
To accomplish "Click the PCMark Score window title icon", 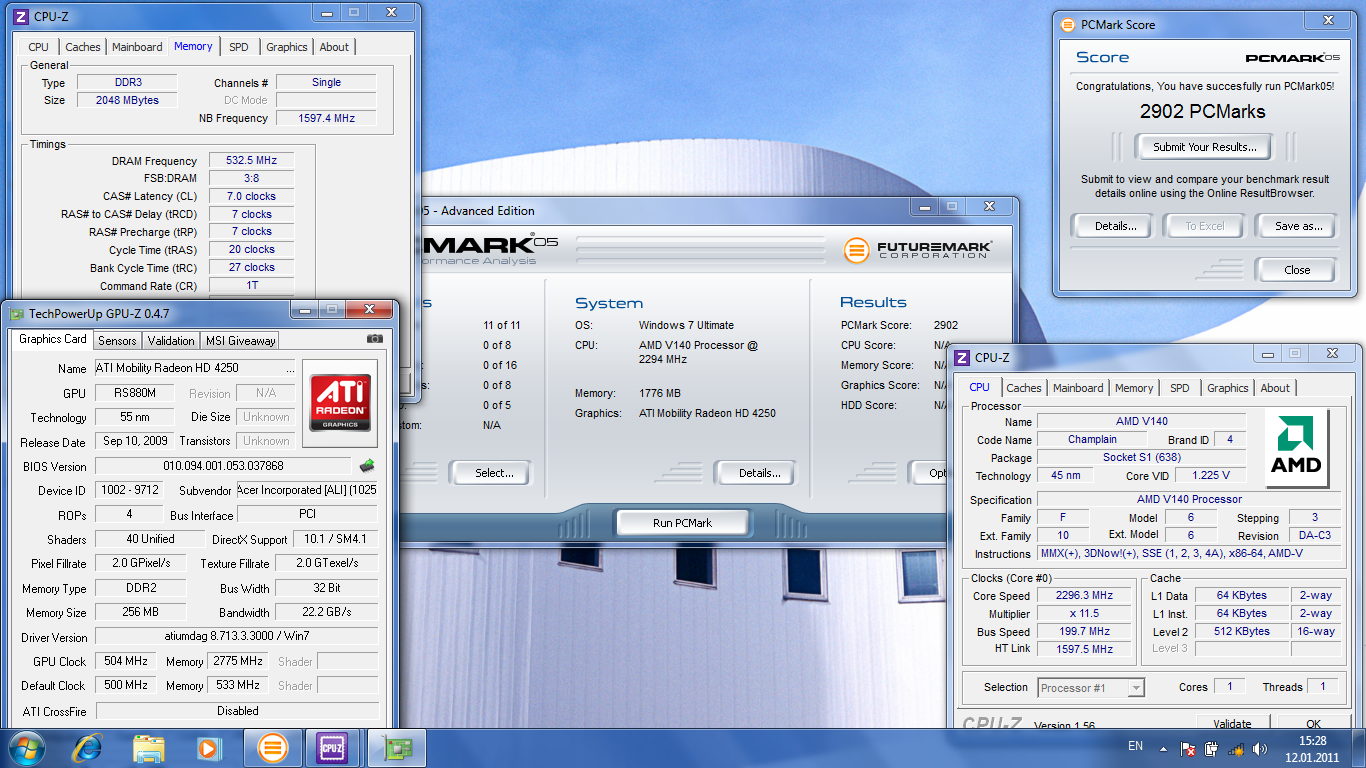I will 1068,24.
